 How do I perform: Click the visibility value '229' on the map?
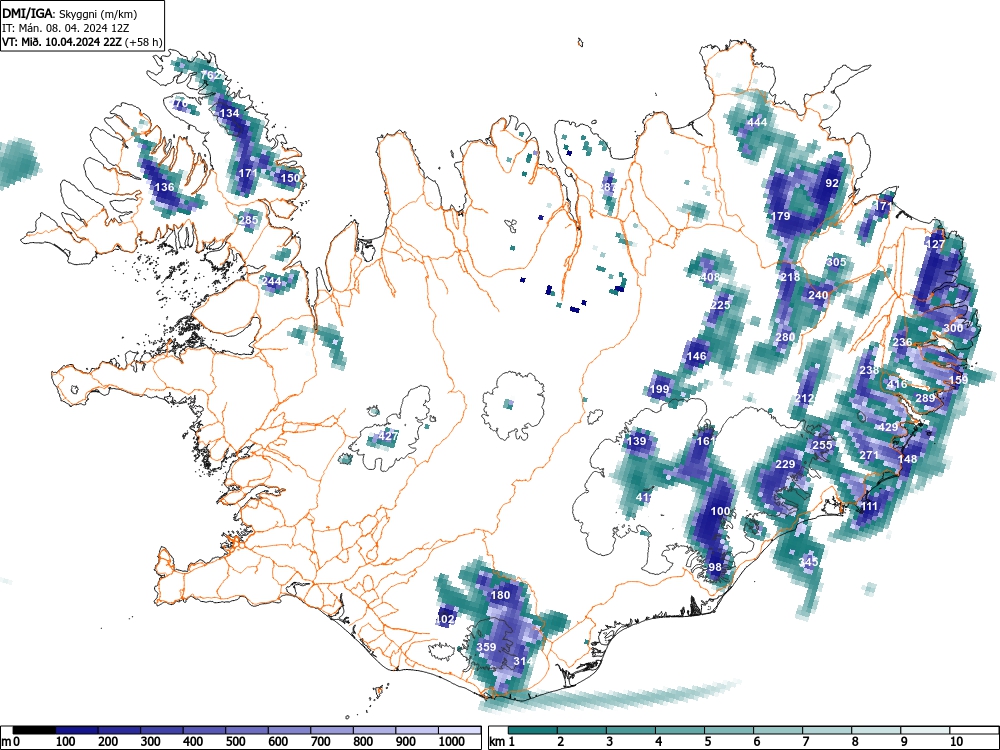pos(785,464)
